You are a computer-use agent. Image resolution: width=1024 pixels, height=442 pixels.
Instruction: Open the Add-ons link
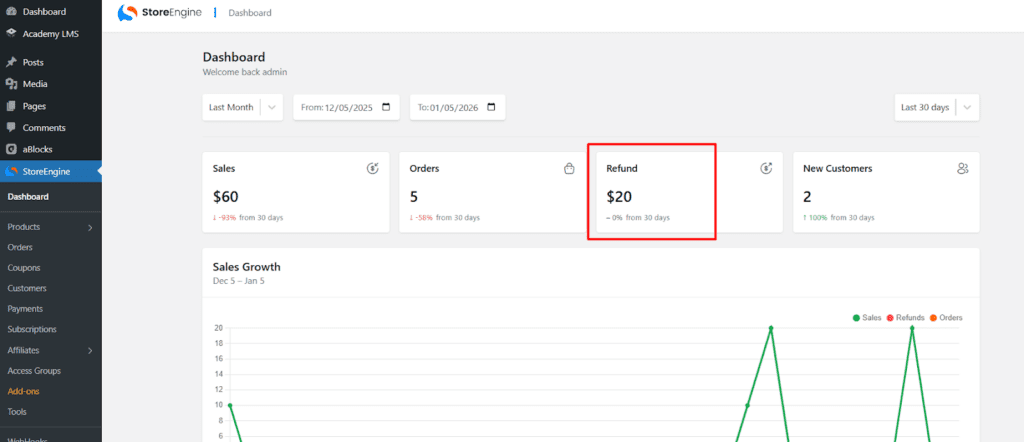coord(25,391)
